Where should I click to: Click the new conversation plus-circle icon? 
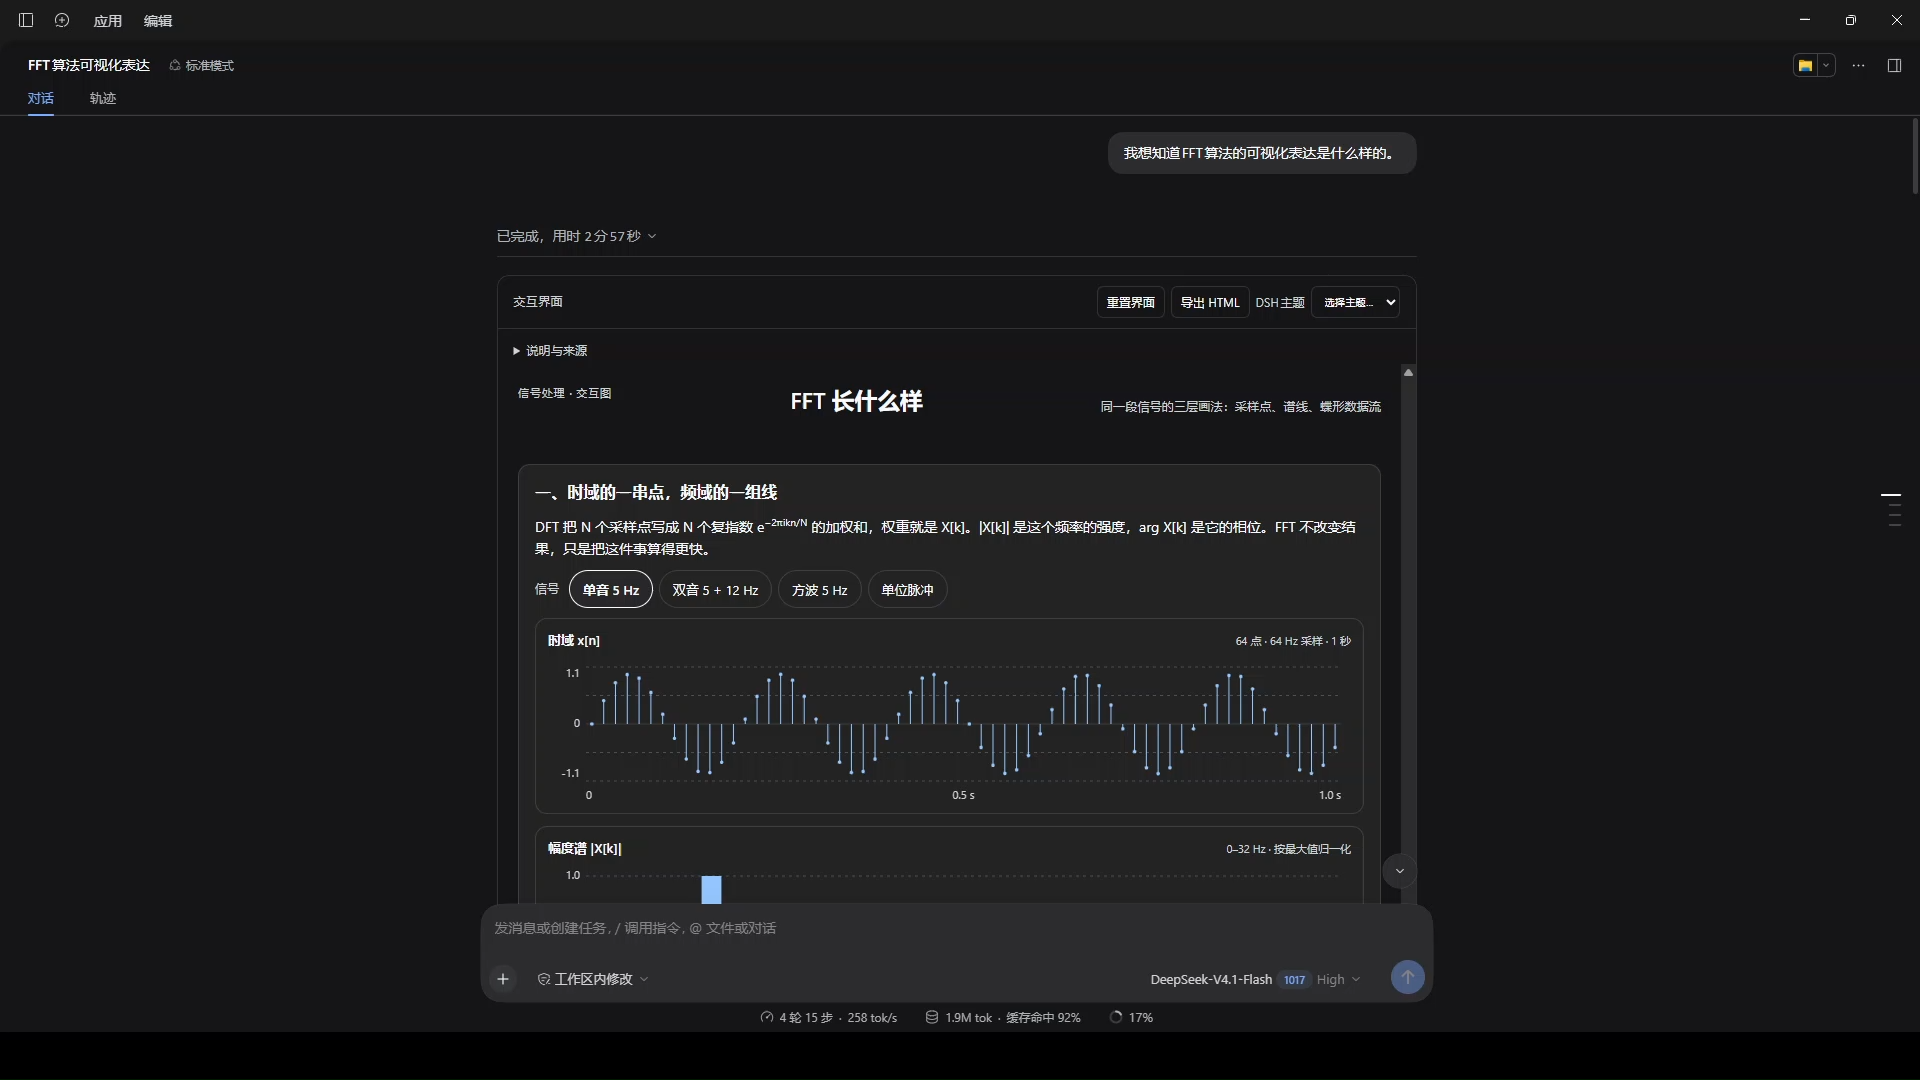point(62,20)
